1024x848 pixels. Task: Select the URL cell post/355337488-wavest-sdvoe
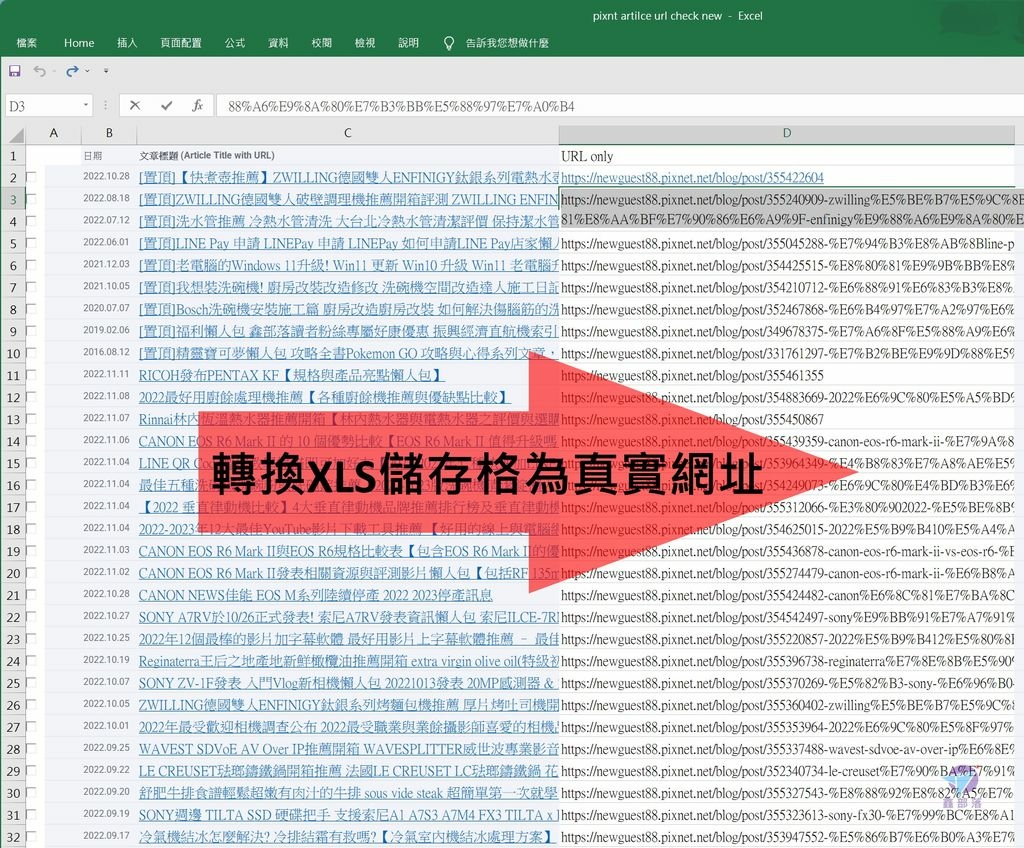pyautogui.click(x=788, y=749)
